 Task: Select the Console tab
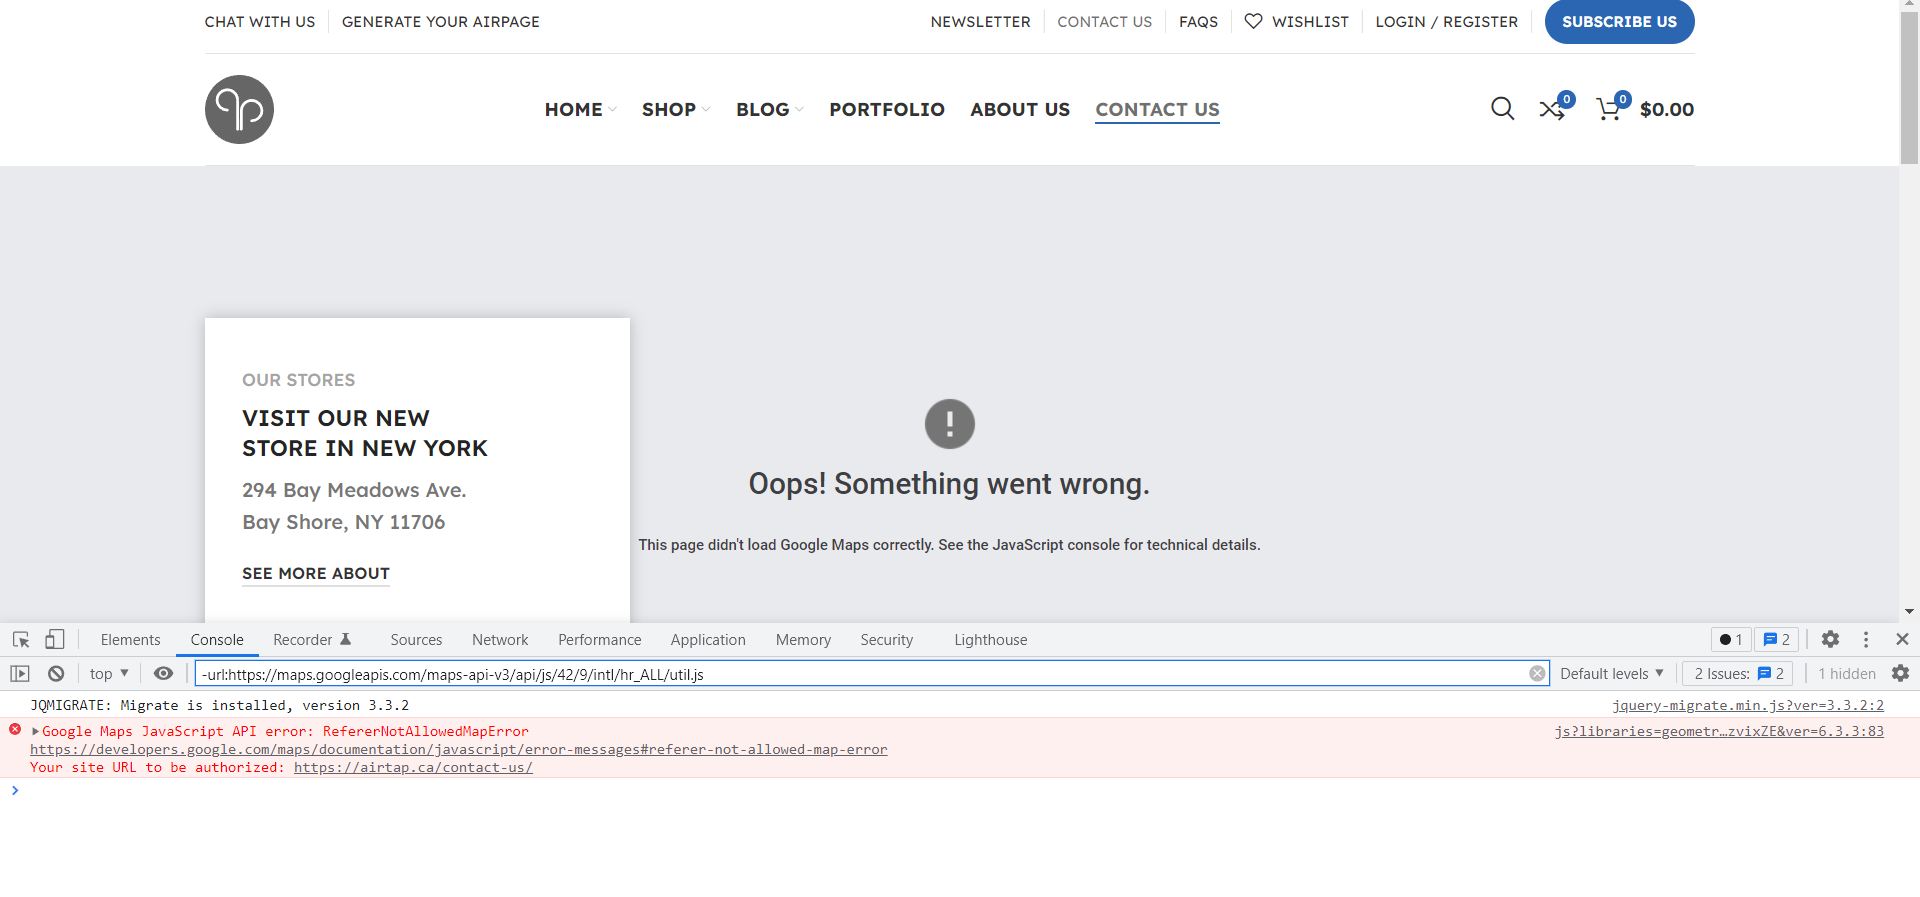point(217,640)
